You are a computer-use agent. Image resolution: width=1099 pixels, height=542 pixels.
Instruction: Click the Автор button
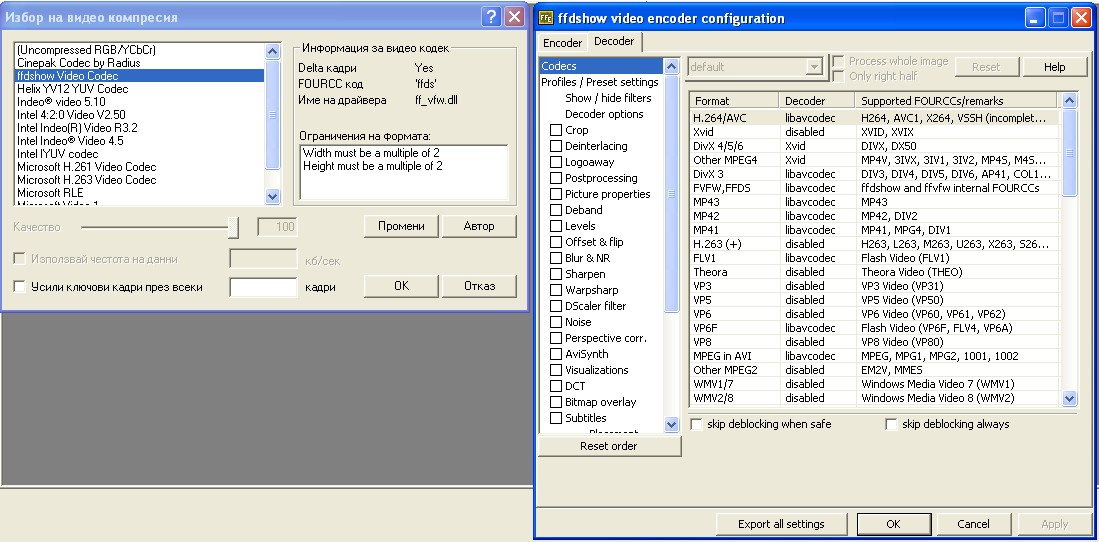(x=479, y=226)
